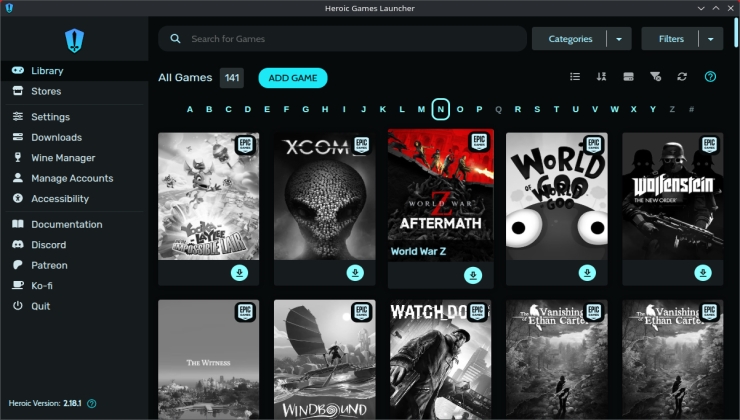Open the Windbound game cover

(x=325, y=359)
